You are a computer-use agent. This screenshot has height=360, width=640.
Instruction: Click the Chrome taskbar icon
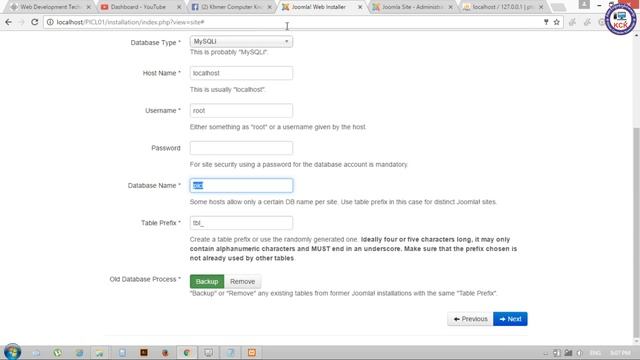[187, 353]
